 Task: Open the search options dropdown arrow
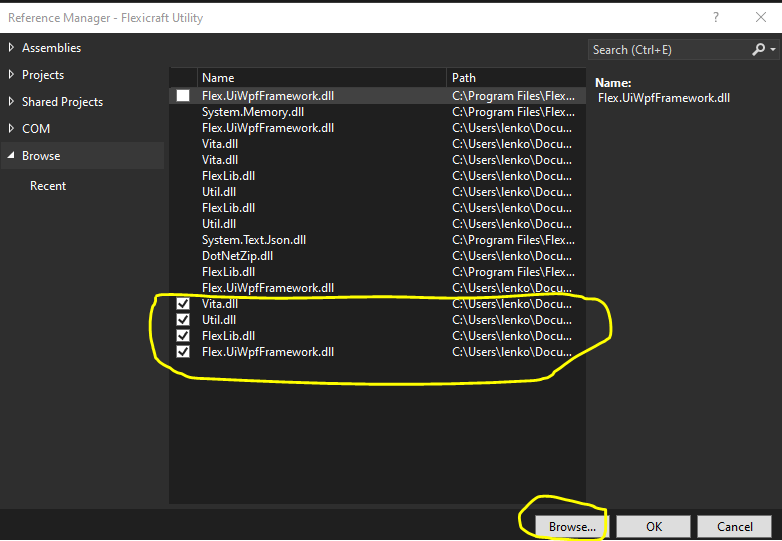click(x=773, y=49)
